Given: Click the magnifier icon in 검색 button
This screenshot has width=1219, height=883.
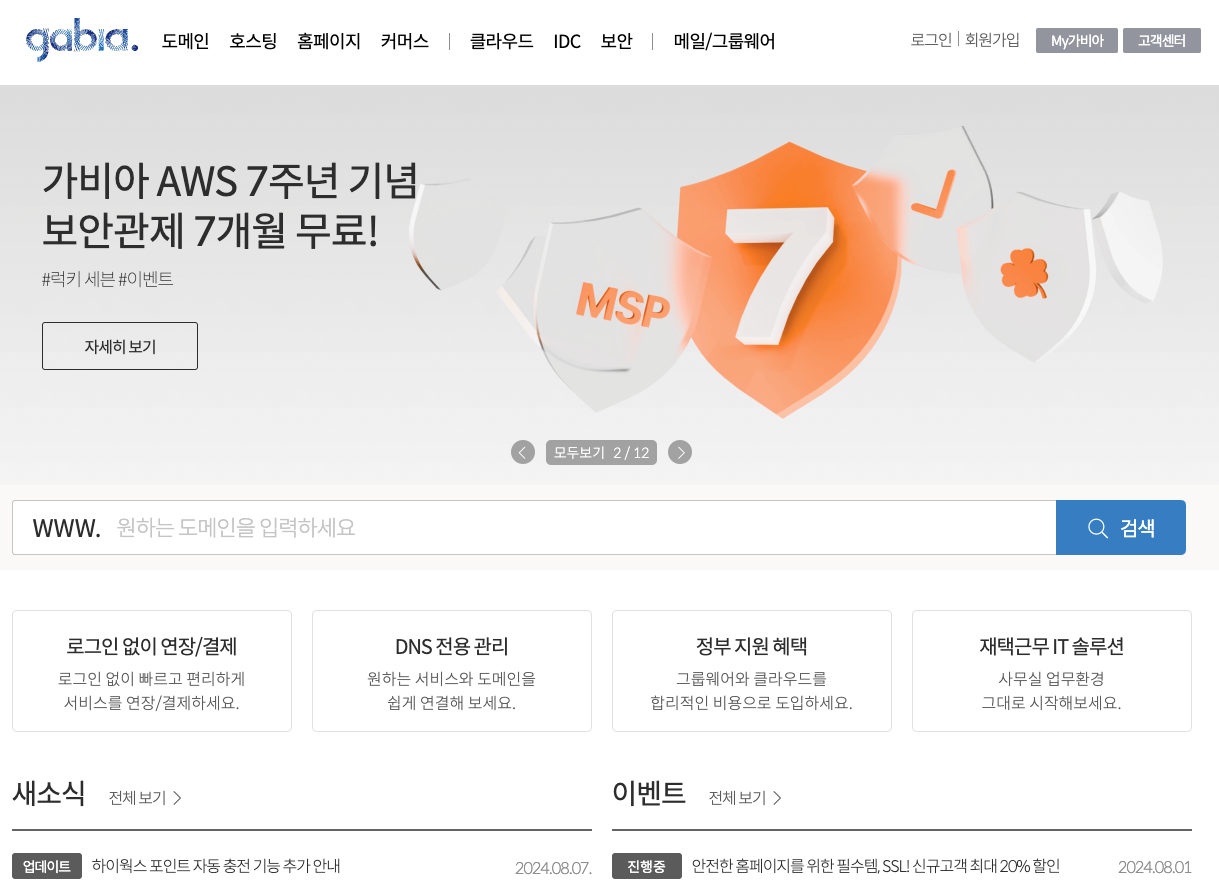Looking at the screenshot, I should coord(1098,528).
